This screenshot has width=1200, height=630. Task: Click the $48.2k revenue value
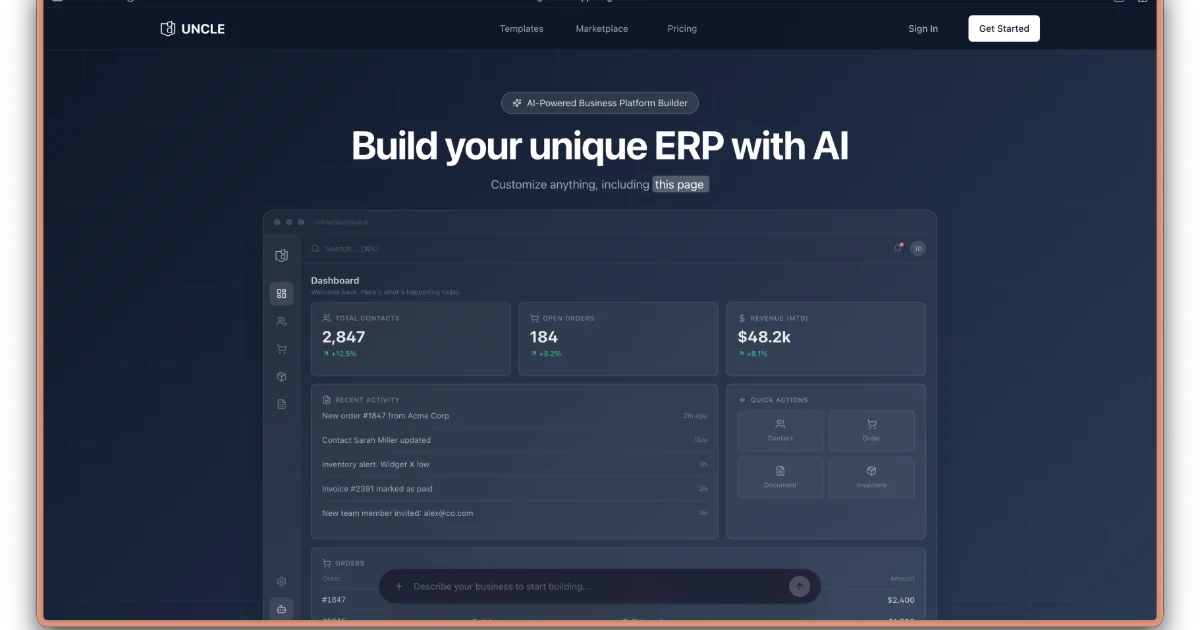[x=764, y=337]
